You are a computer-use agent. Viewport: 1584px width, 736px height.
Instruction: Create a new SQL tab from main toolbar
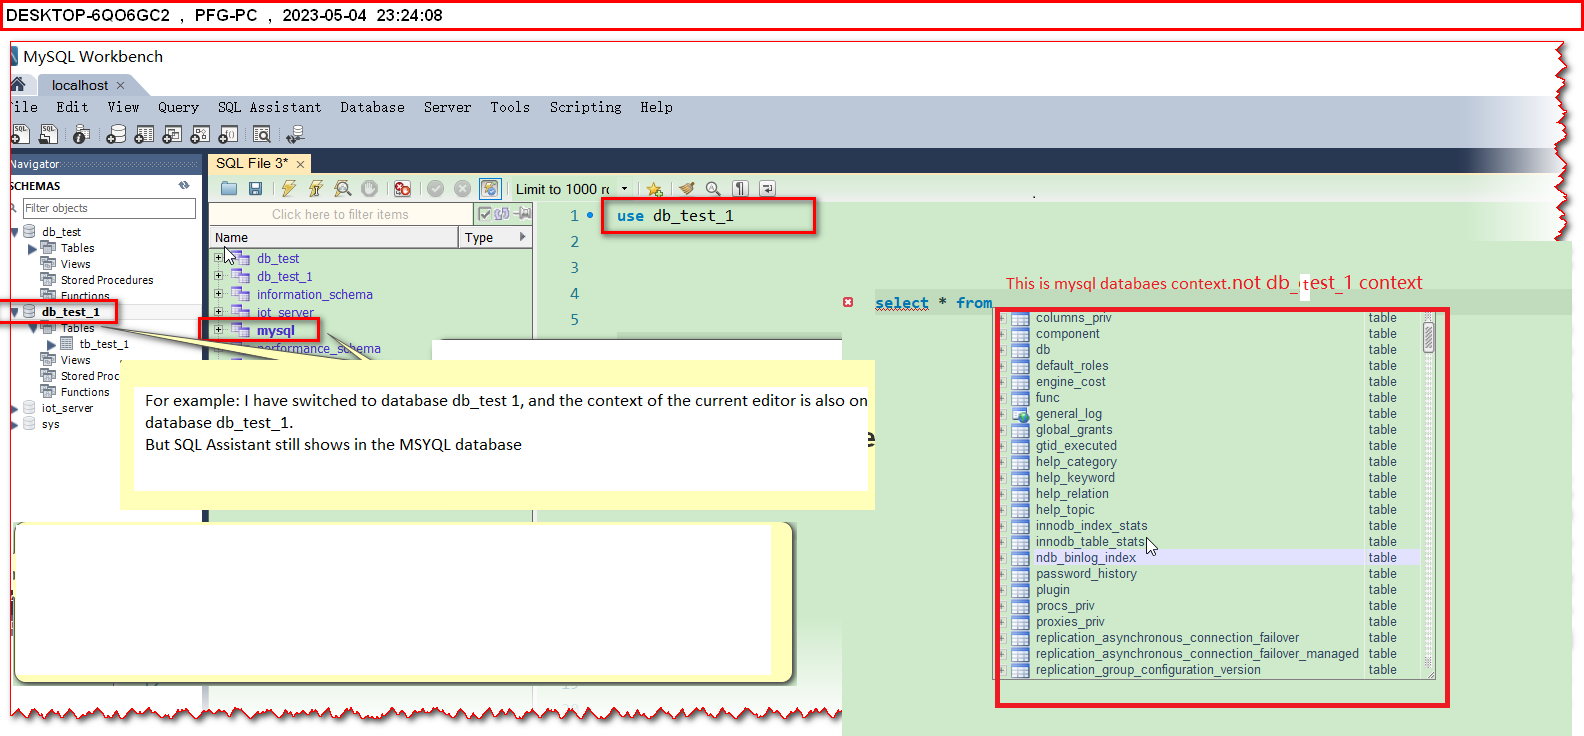point(20,134)
